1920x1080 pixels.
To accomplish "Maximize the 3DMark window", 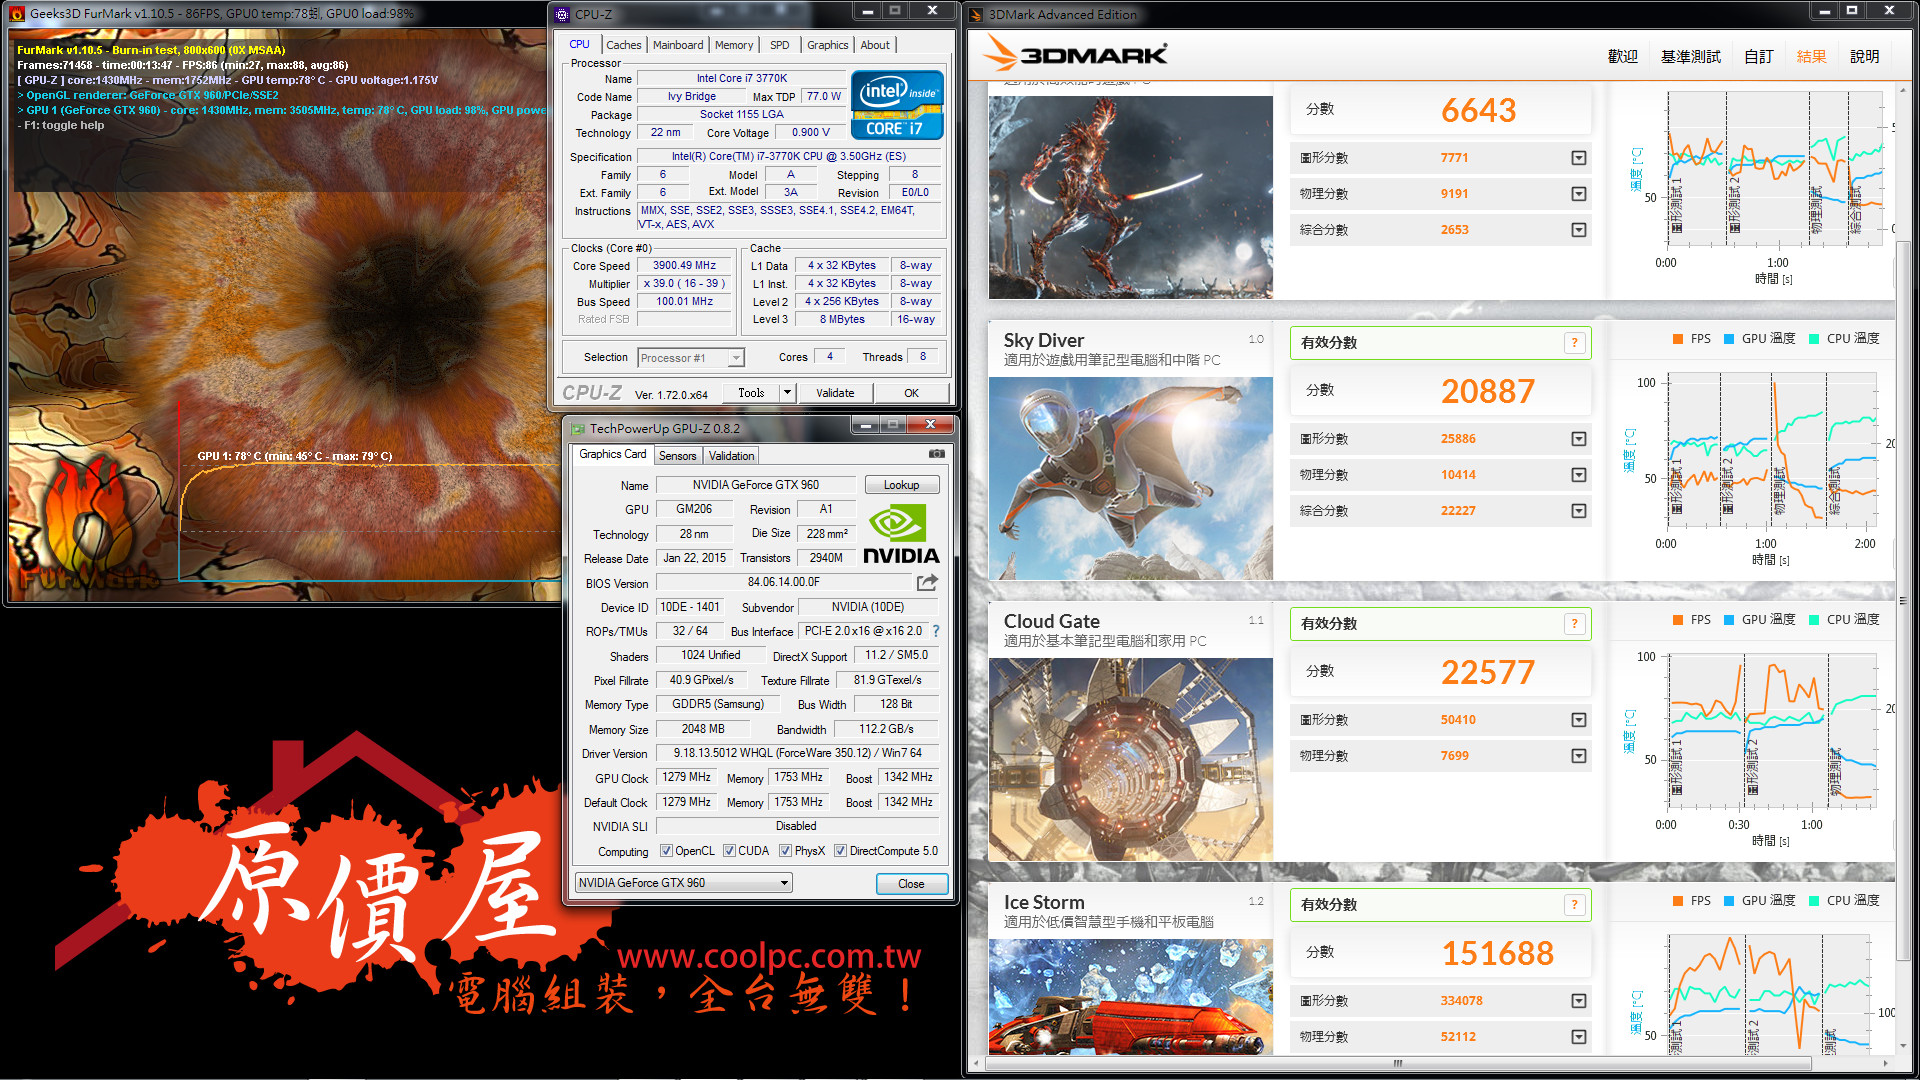I will click(x=1851, y=11).
